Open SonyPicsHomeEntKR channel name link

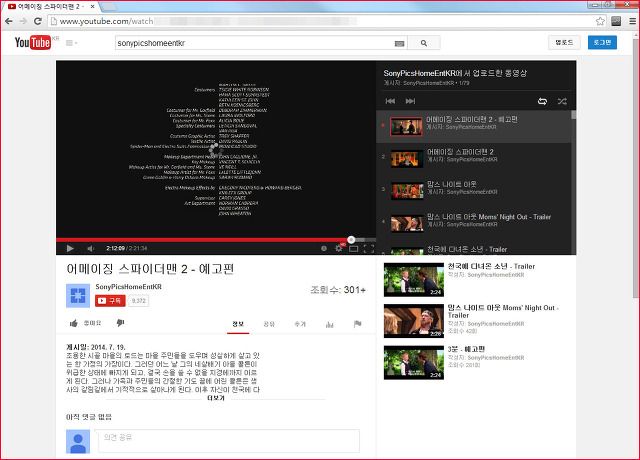pos(129,287)
